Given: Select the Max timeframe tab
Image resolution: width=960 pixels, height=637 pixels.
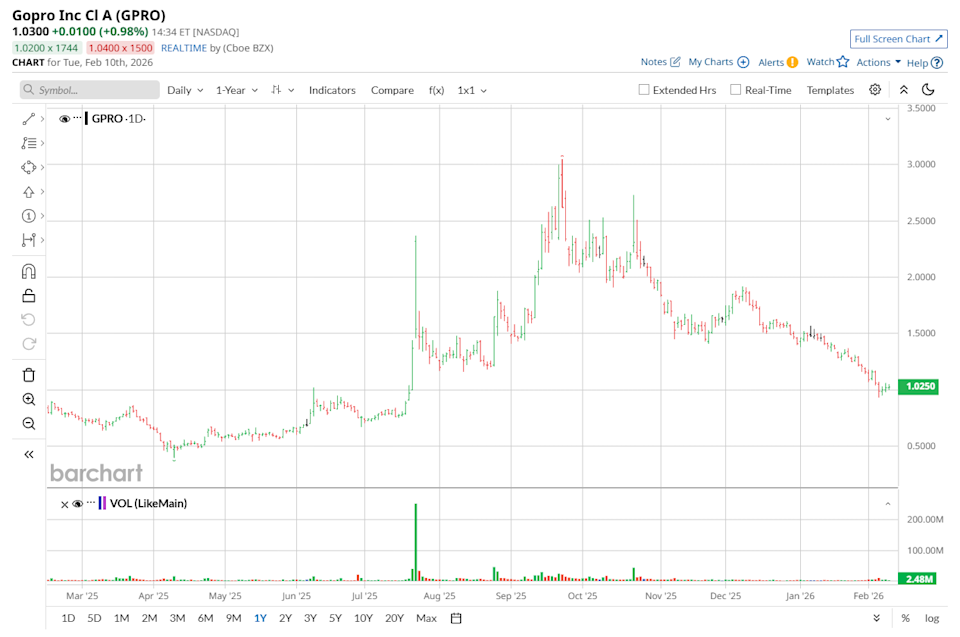Looking at the screenshot, I should (x=426, y=618).
